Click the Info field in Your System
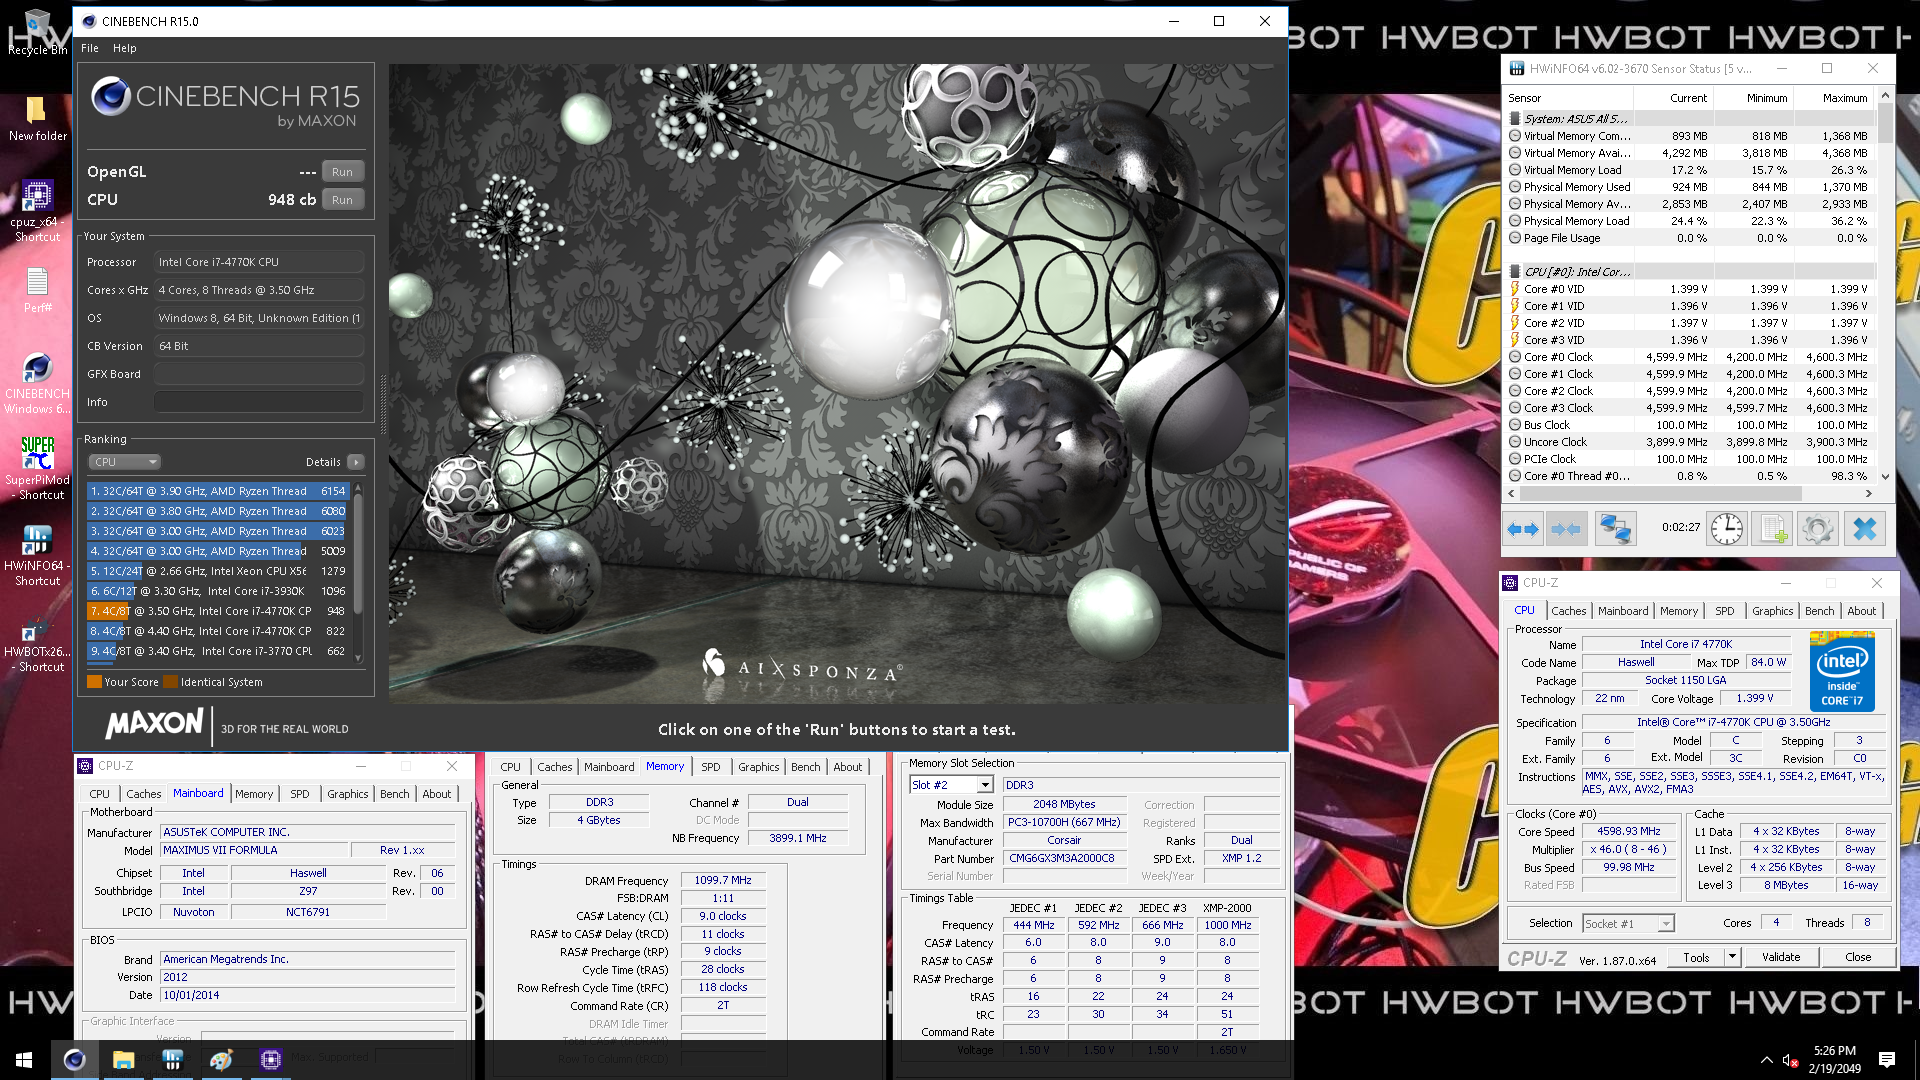 [x=258, y=402]
